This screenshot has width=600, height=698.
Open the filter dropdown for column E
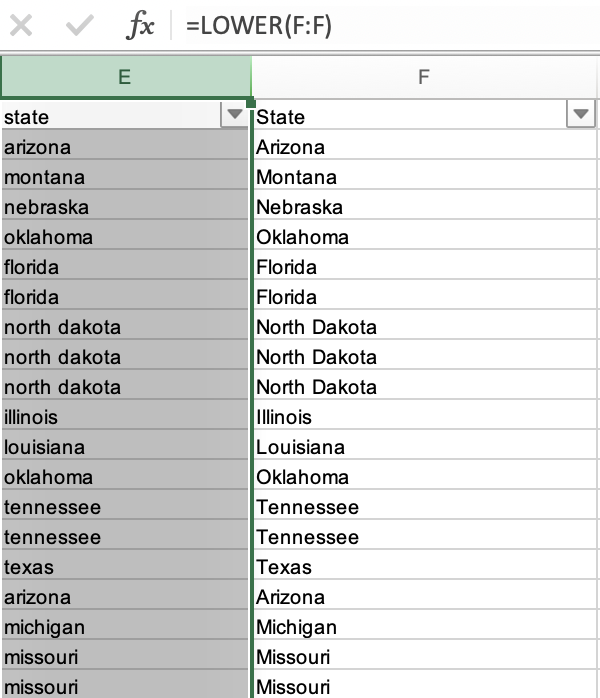234,116
